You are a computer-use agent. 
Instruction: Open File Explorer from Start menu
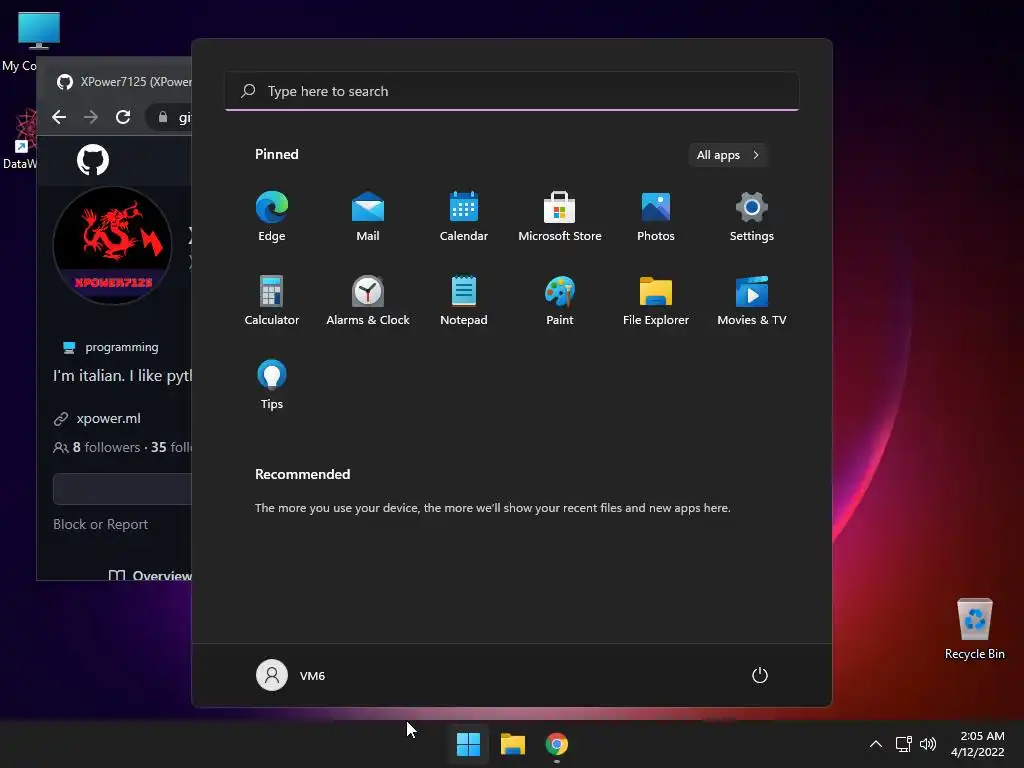click(656, 300)
